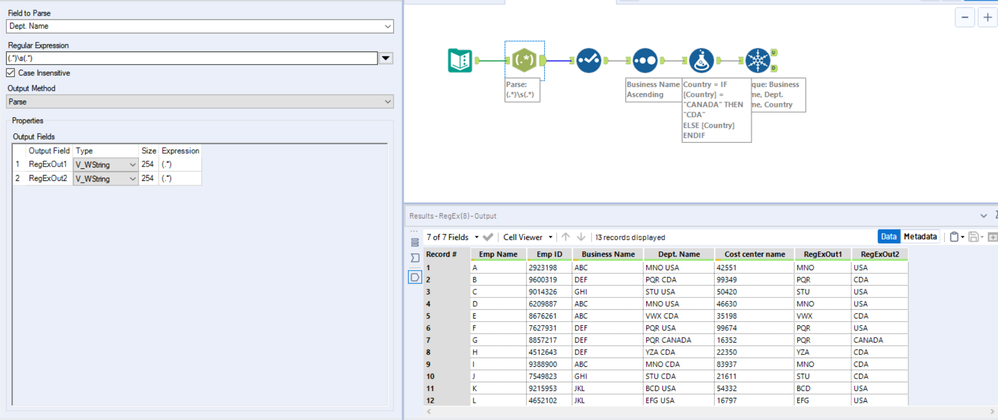Click the 'CANADA' RegExOut2 cell
The image size is (998, 420).
point(880,340)
